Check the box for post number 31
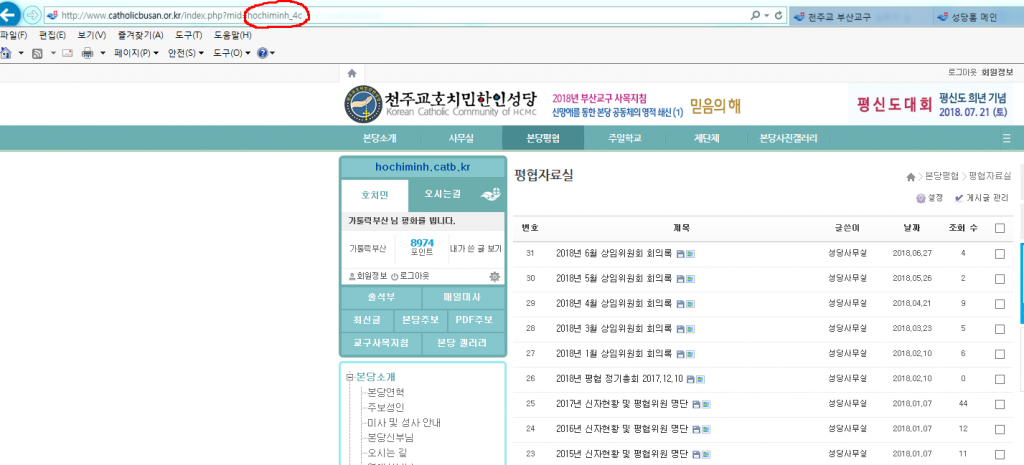 click(x=1000, y=254)
